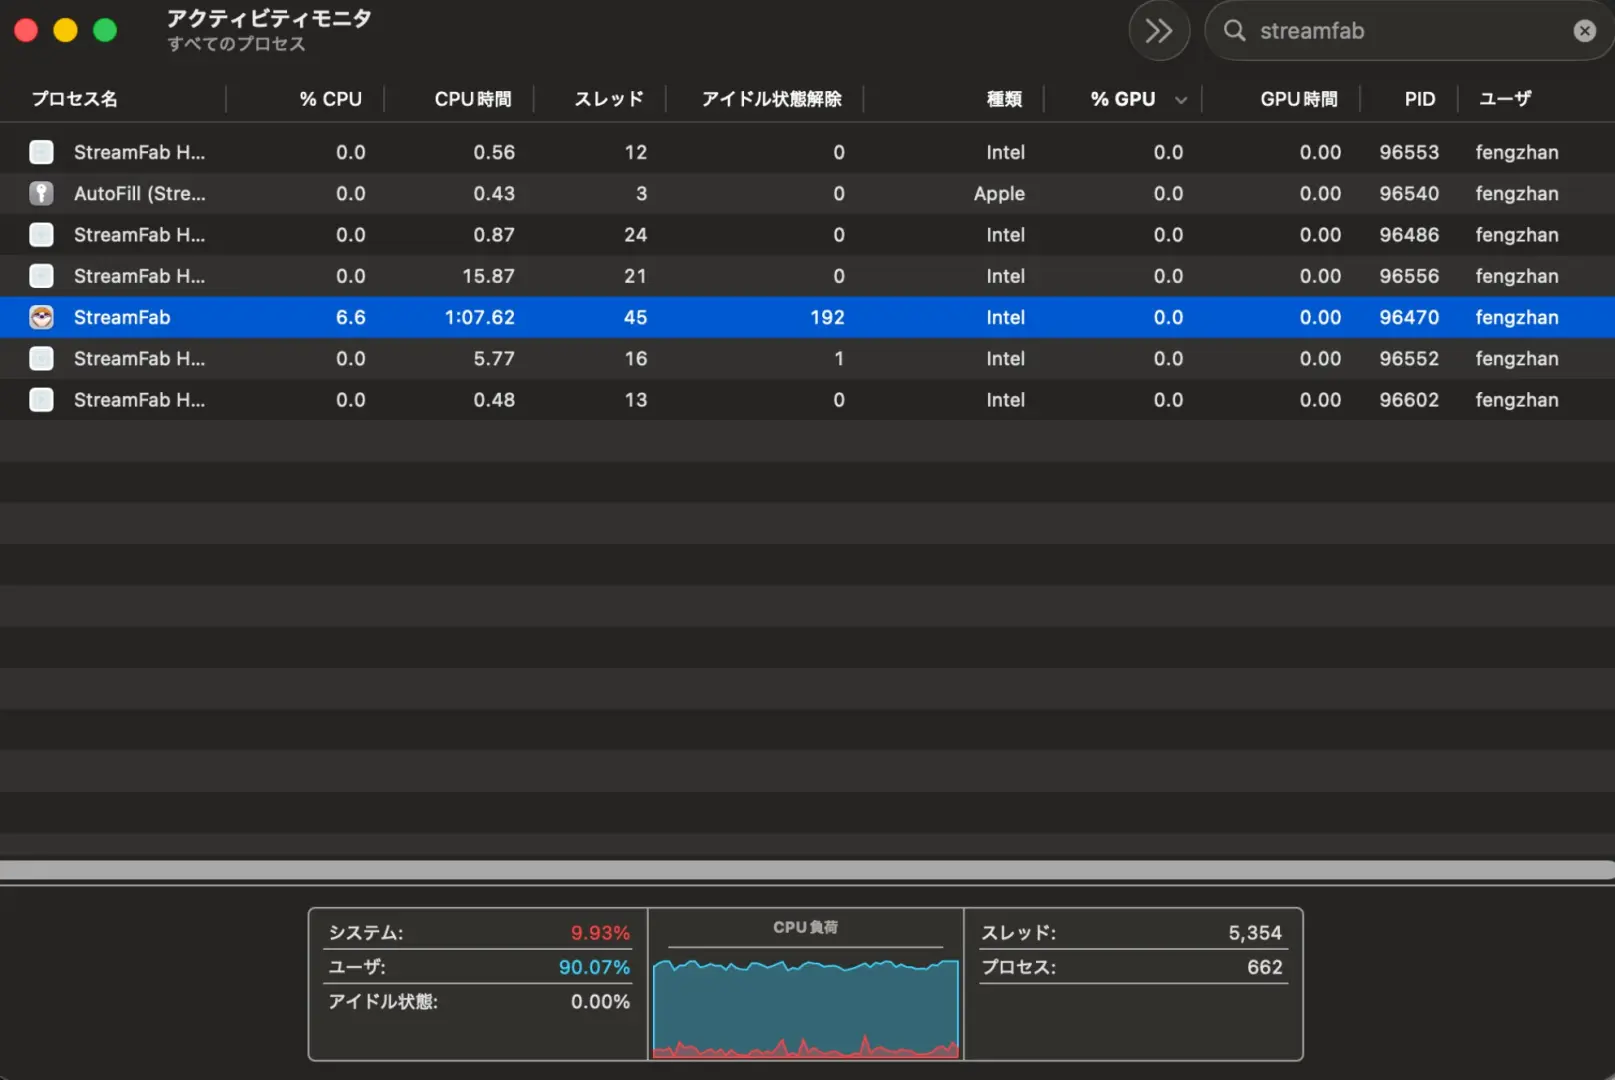Click idle wake-ups value 192

coord(827,317)
